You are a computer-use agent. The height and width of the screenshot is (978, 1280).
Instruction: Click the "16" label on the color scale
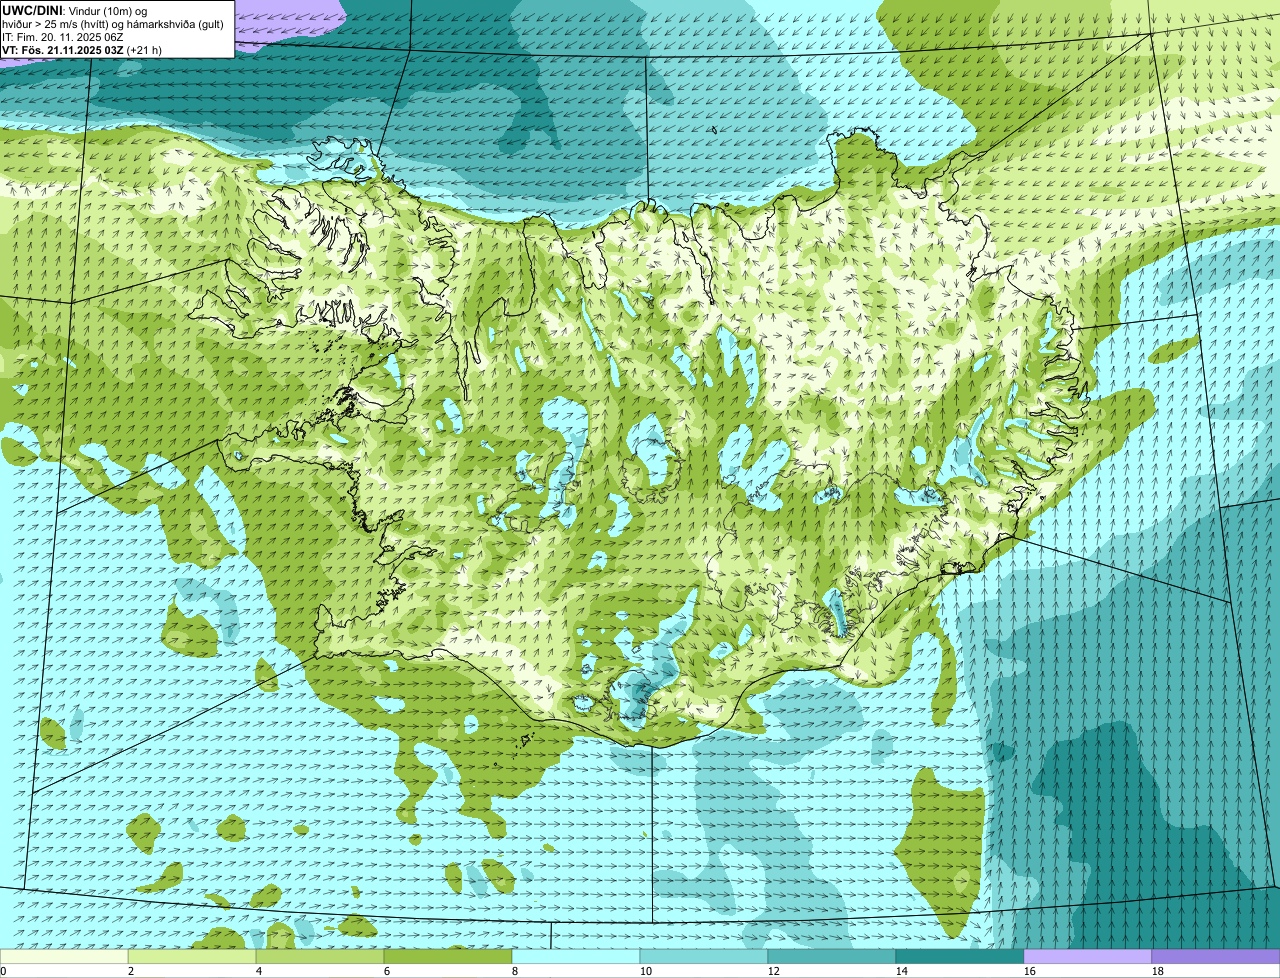point(1030,971)
